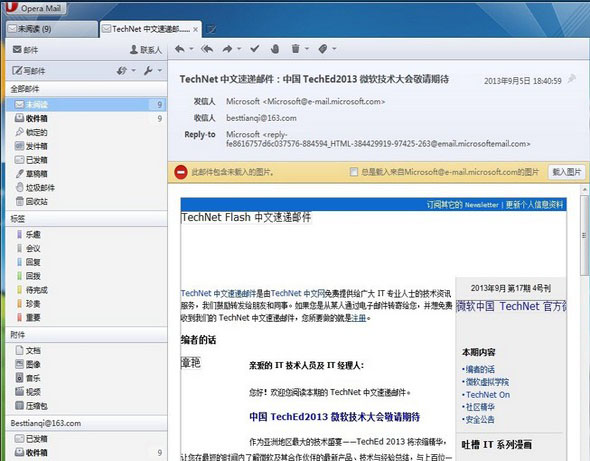Screen dimensions: 590x461
Task: Select the orange 珍贵 label
Action: click(86, 304)
